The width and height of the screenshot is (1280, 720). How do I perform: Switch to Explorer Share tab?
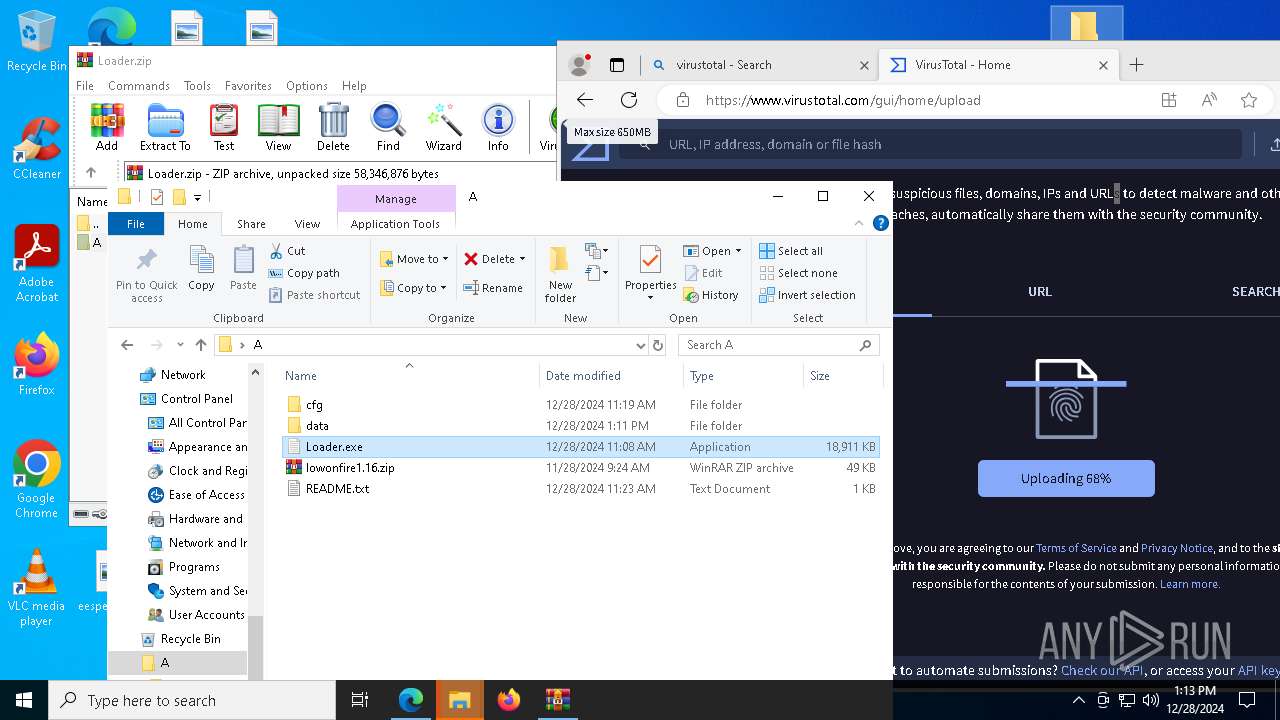[x=251, y=224]
